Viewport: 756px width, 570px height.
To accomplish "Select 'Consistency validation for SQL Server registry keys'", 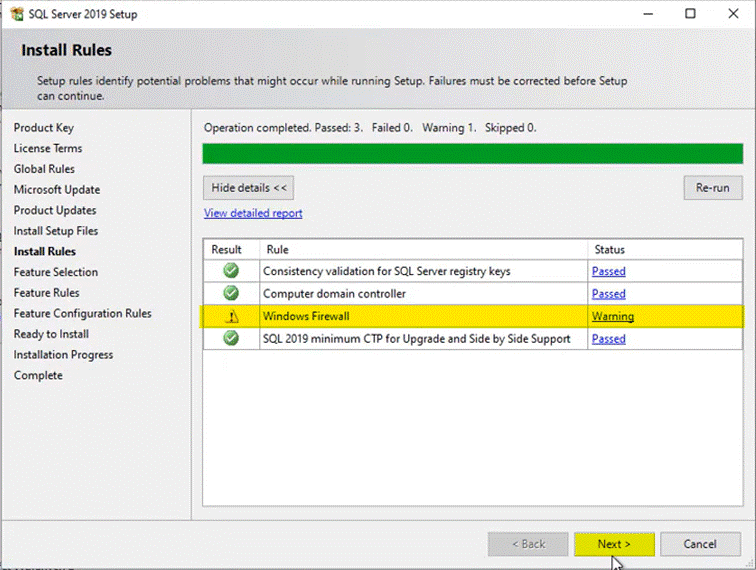I will [387, 271].
